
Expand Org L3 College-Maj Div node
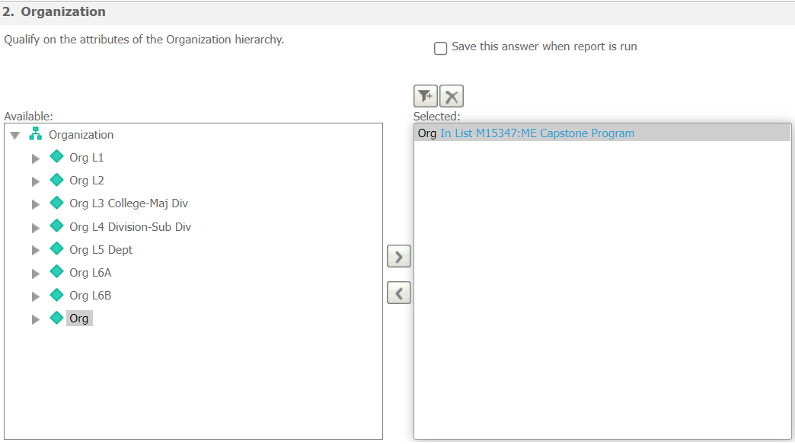pyautogui.click(x=35, y=204)
